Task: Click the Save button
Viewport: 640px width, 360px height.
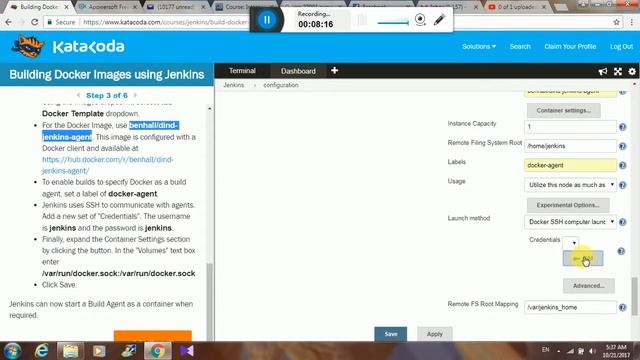Action: point(391,334)
